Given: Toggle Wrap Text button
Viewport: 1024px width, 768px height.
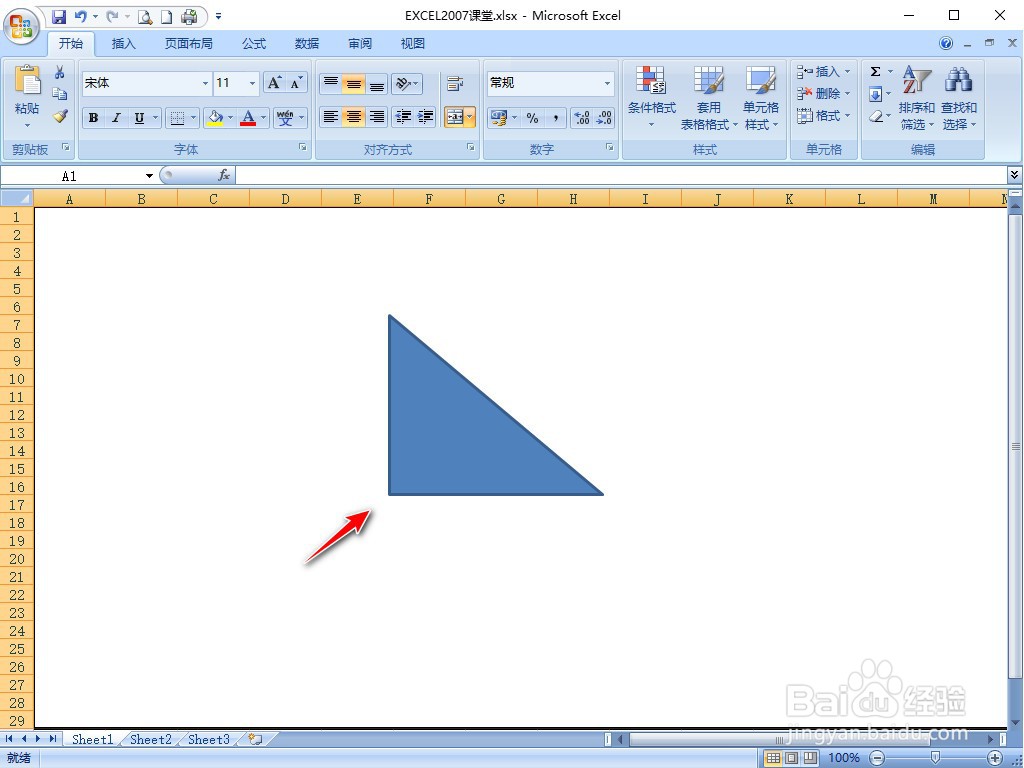Looking at the screenshot, I should coord(455,83).
